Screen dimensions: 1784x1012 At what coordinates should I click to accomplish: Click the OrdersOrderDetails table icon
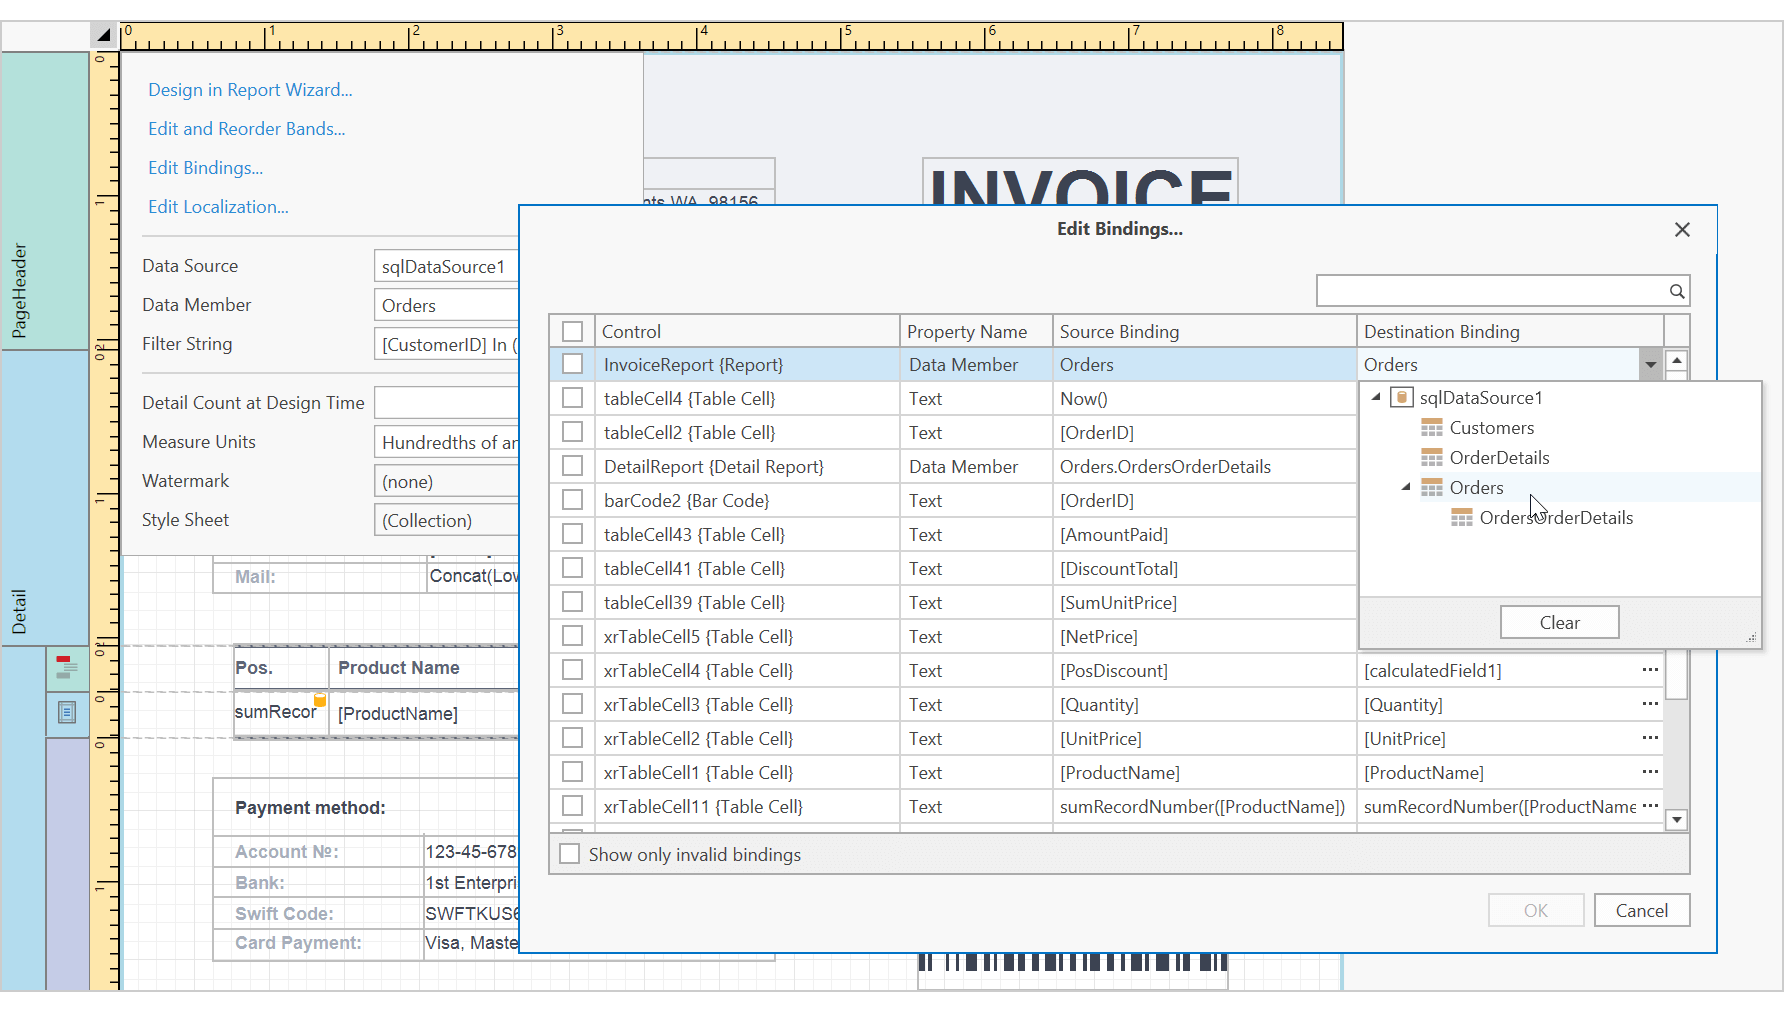click(x=1461, y=517)
